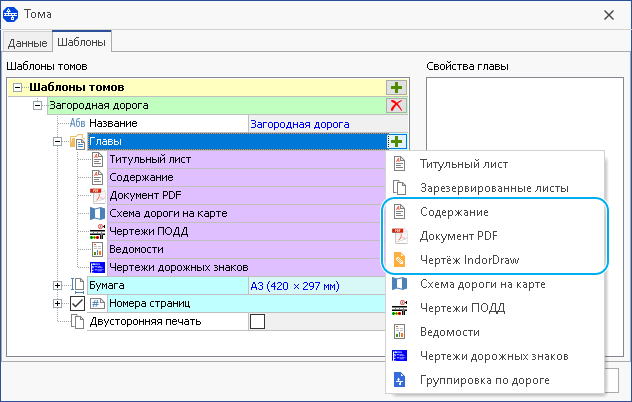Select Чертежи ПОДД chapter in tree

tap(246, 231)
